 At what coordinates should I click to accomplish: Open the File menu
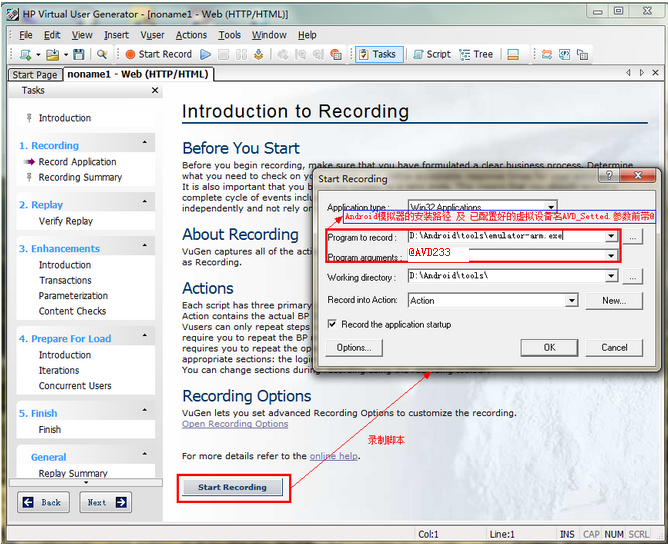(x=26, y=35)
